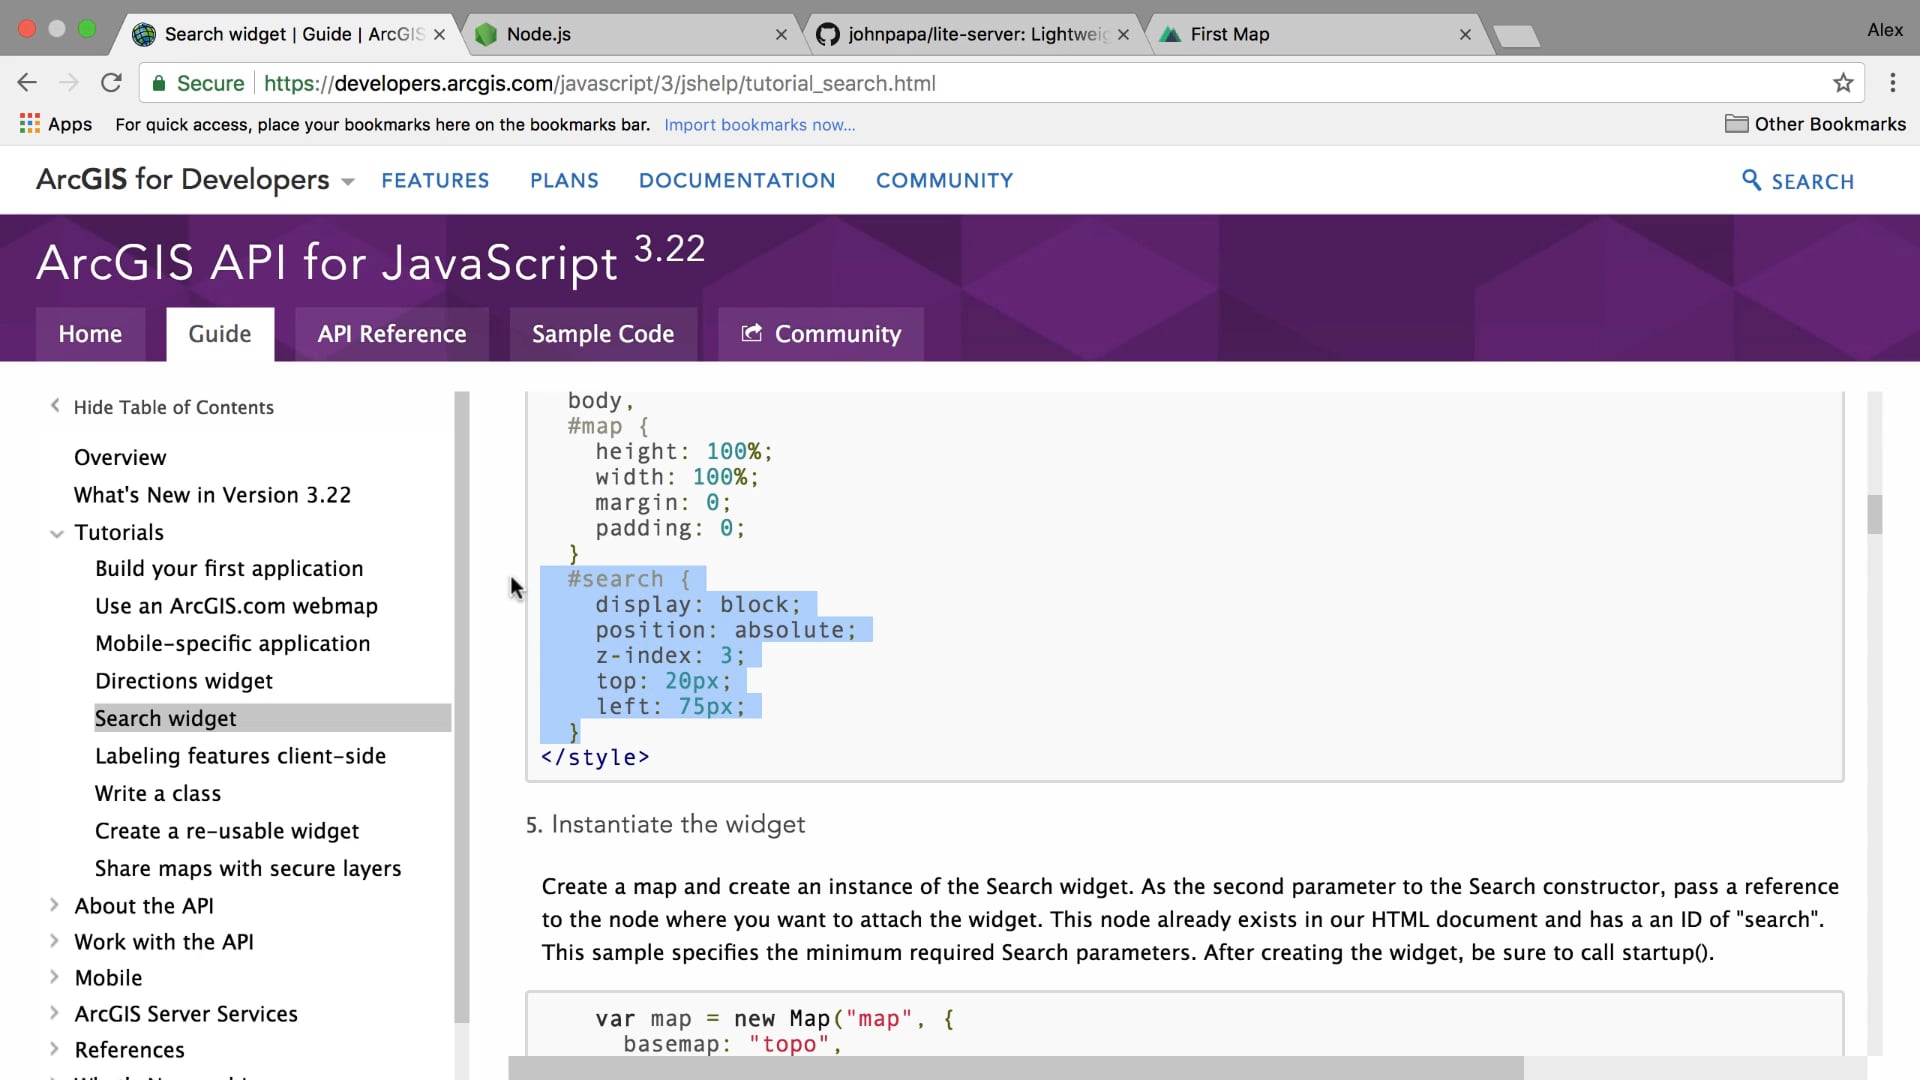This screenshot has width=1920, height=1080.
Task: Open the ArcGIS for Developers dropdown arrow
Action: [x=348, y=182]
